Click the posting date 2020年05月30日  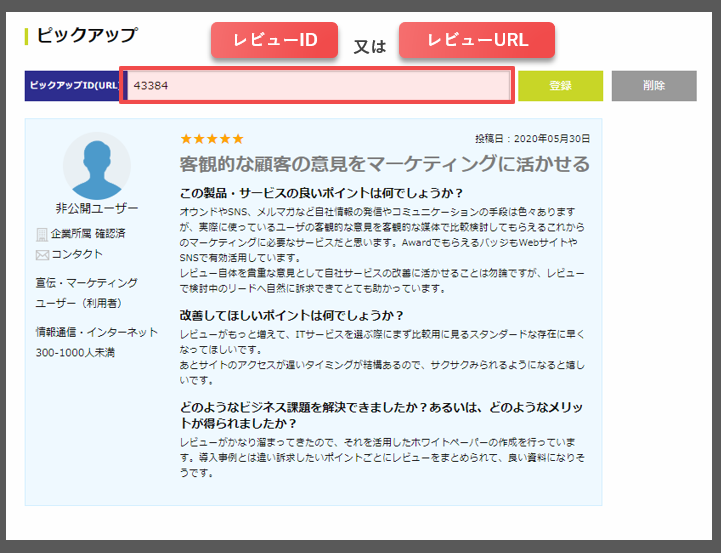point(551,139)
